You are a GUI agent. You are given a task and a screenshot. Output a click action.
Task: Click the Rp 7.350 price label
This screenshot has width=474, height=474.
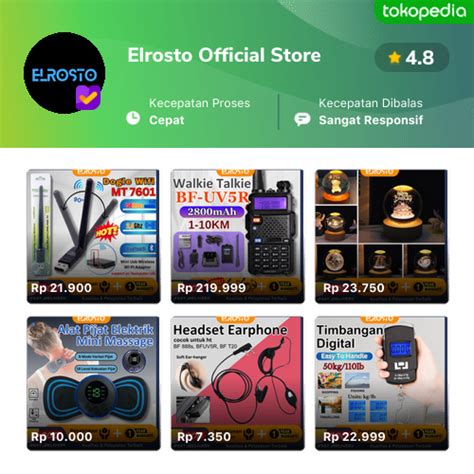point(204,437)
